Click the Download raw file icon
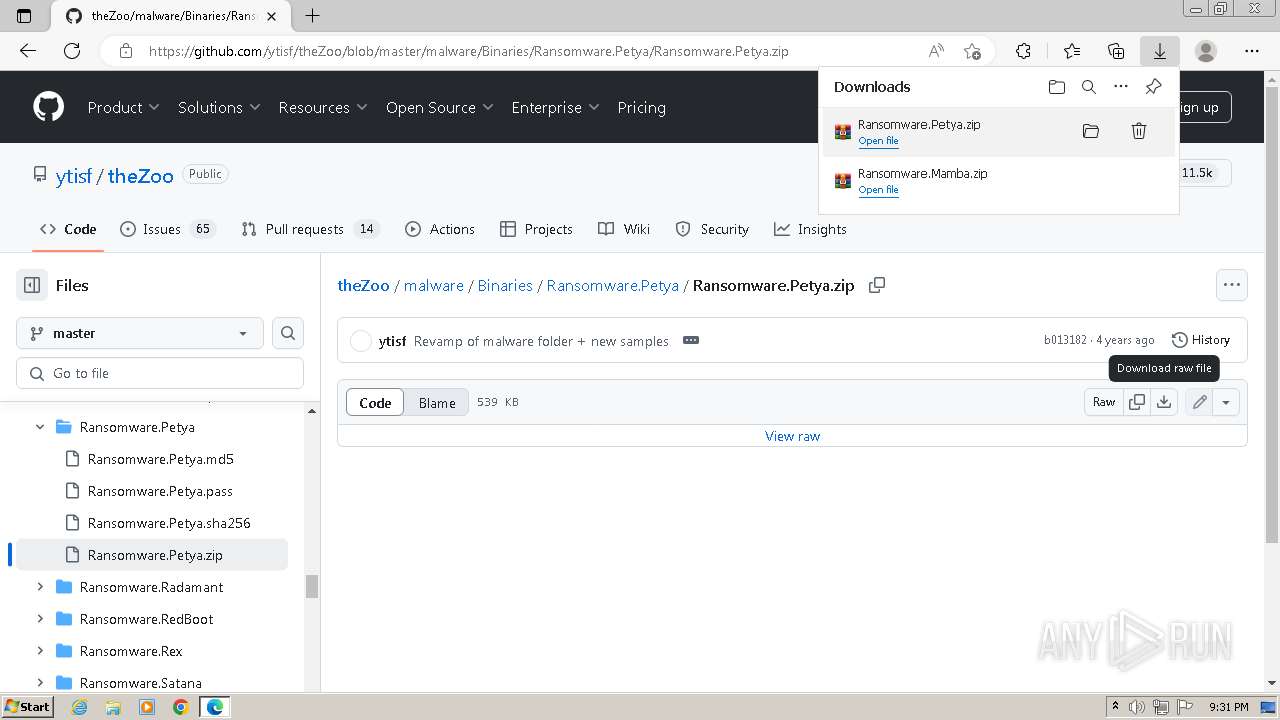 (x=1164, y=402)
